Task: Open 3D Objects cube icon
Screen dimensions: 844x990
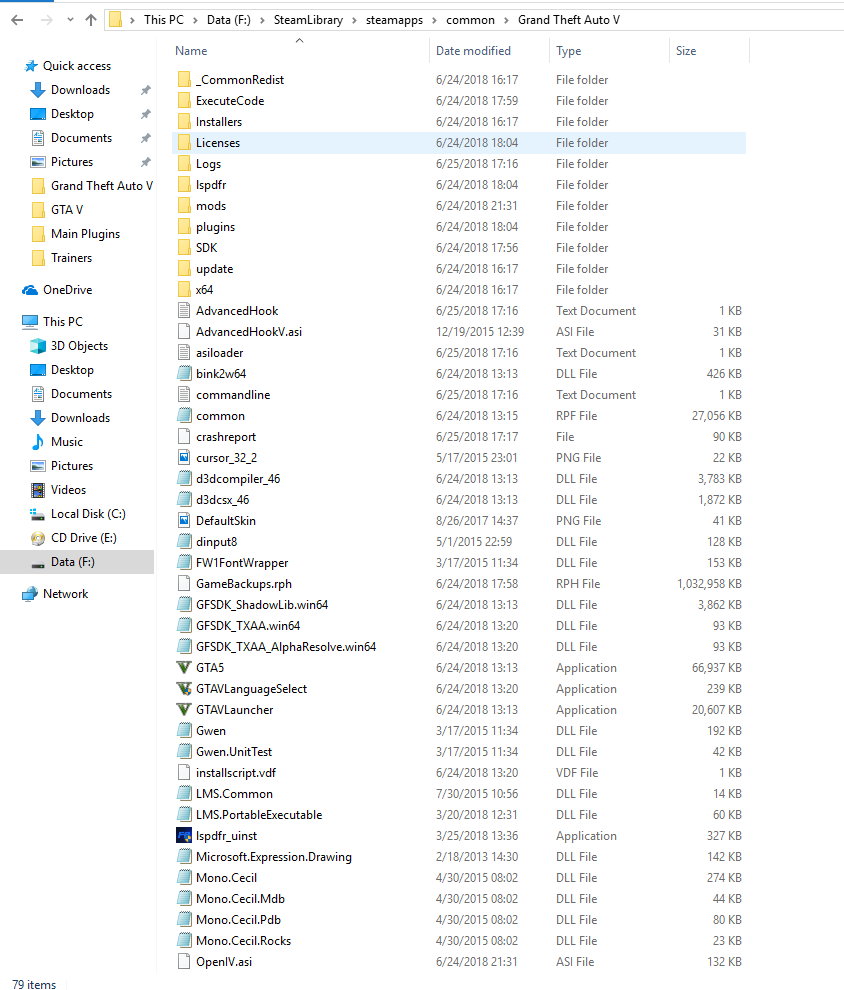Action: (38, 346)
